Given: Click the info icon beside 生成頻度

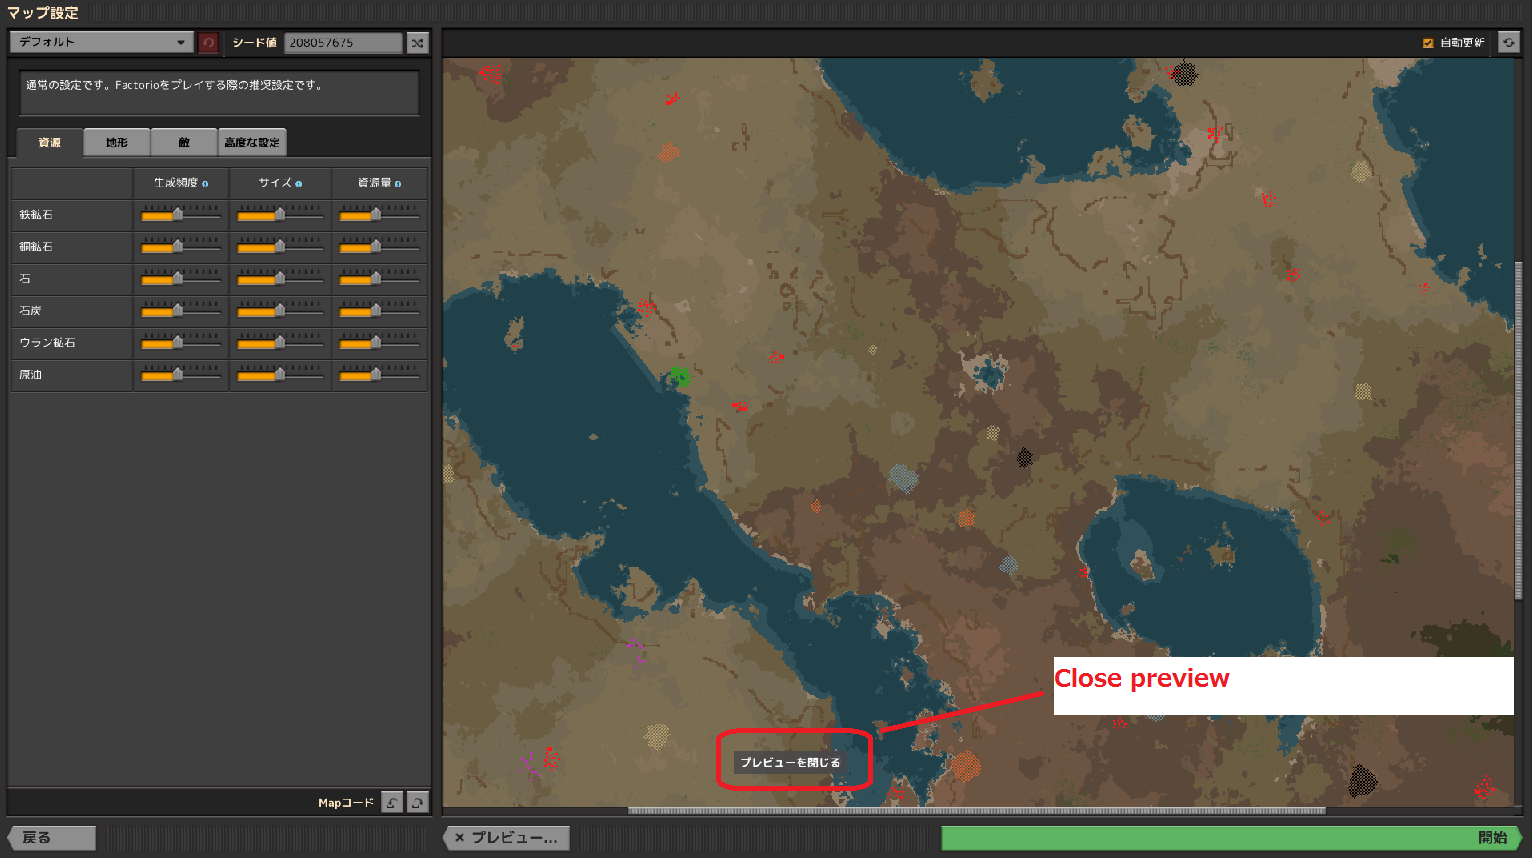Looking at the screenshot, I should [x=205, y=184].
